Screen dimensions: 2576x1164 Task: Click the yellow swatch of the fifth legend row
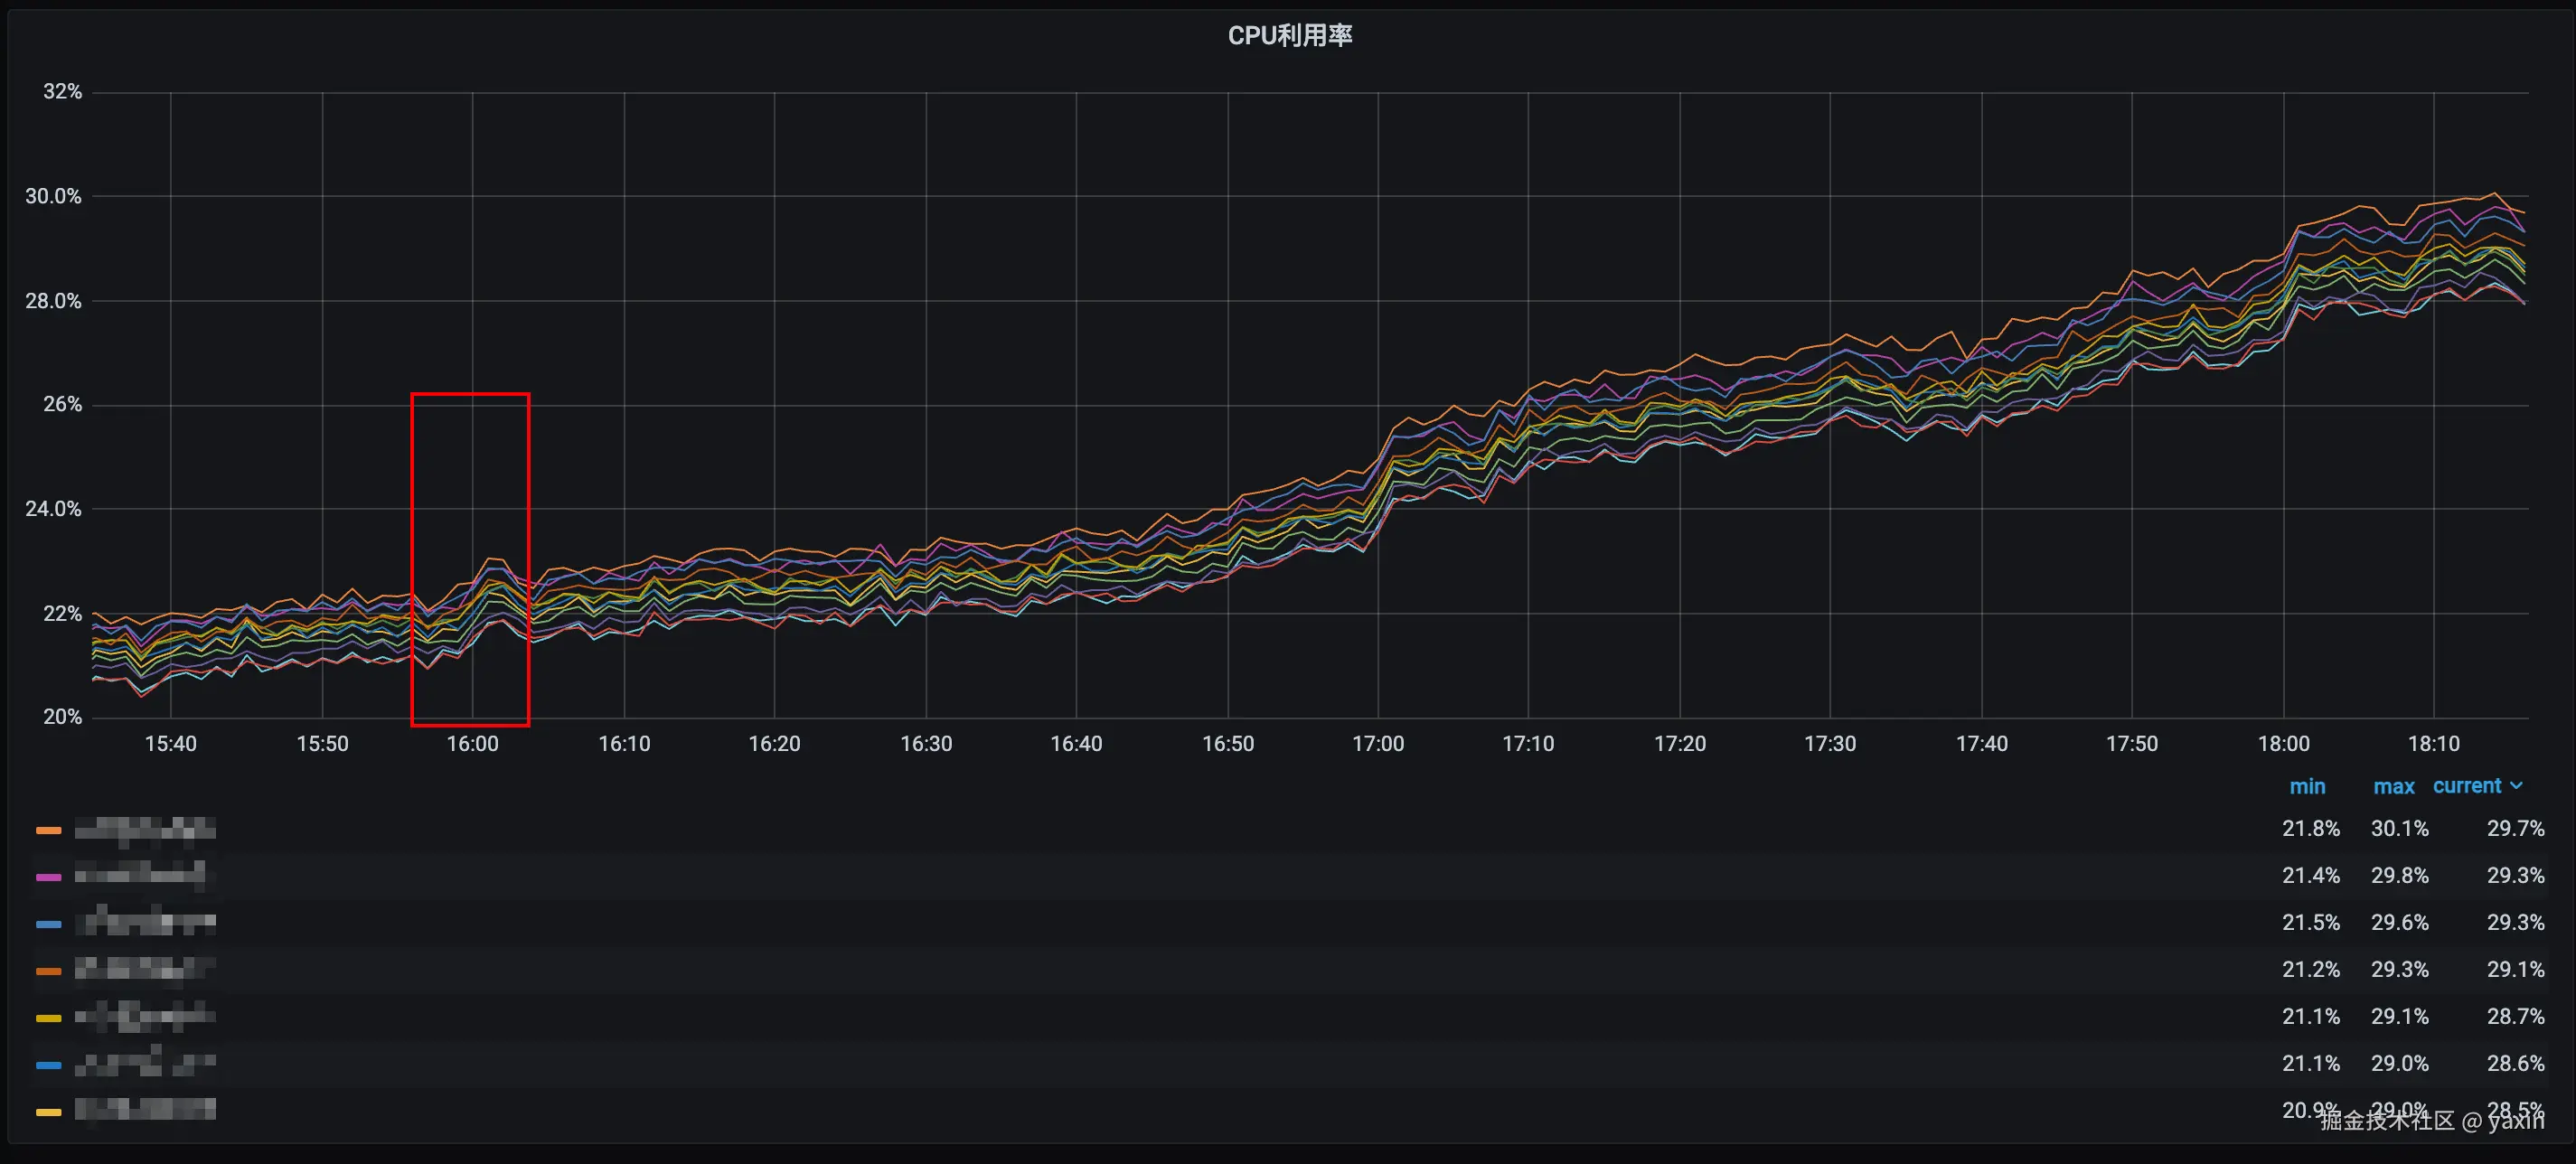pyautogui.click(x=48, y=1018)
